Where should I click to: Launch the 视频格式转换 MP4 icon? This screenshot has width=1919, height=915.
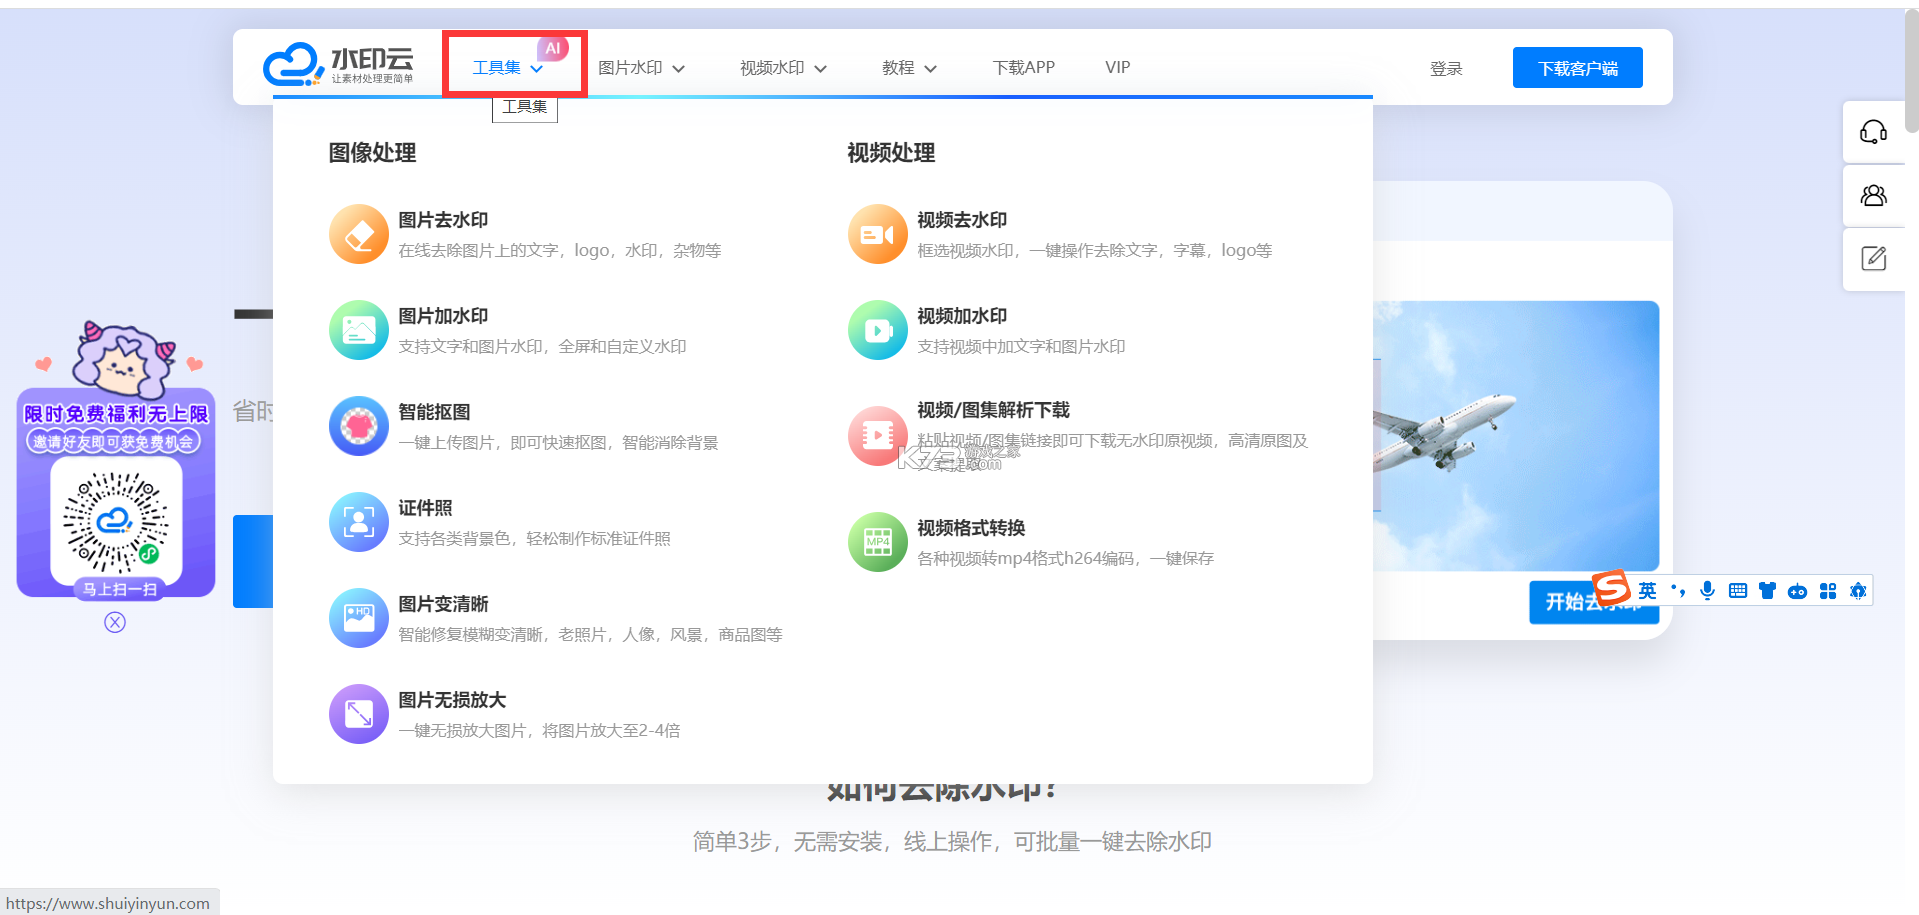(878, 542)
